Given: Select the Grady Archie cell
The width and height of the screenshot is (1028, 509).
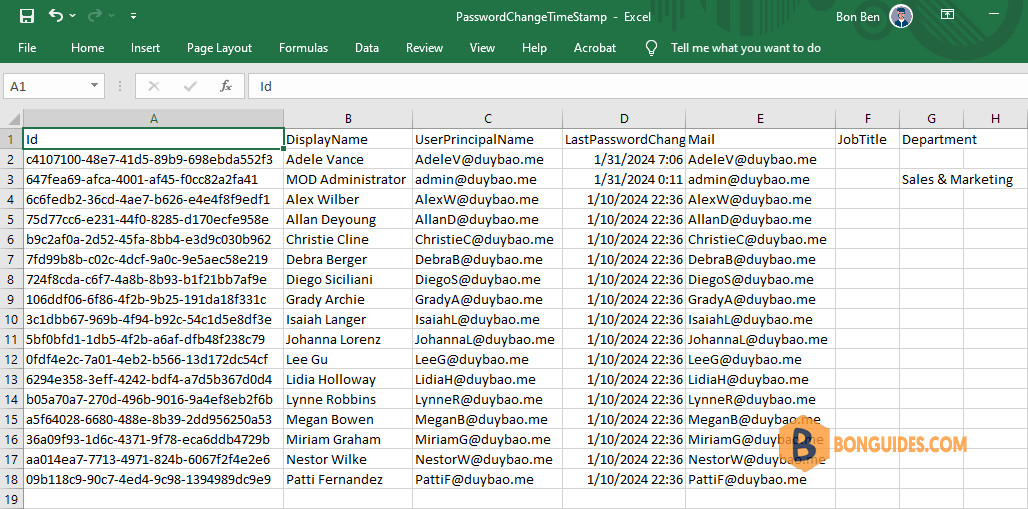Looking at the screenshot, I should pos(348,299).
